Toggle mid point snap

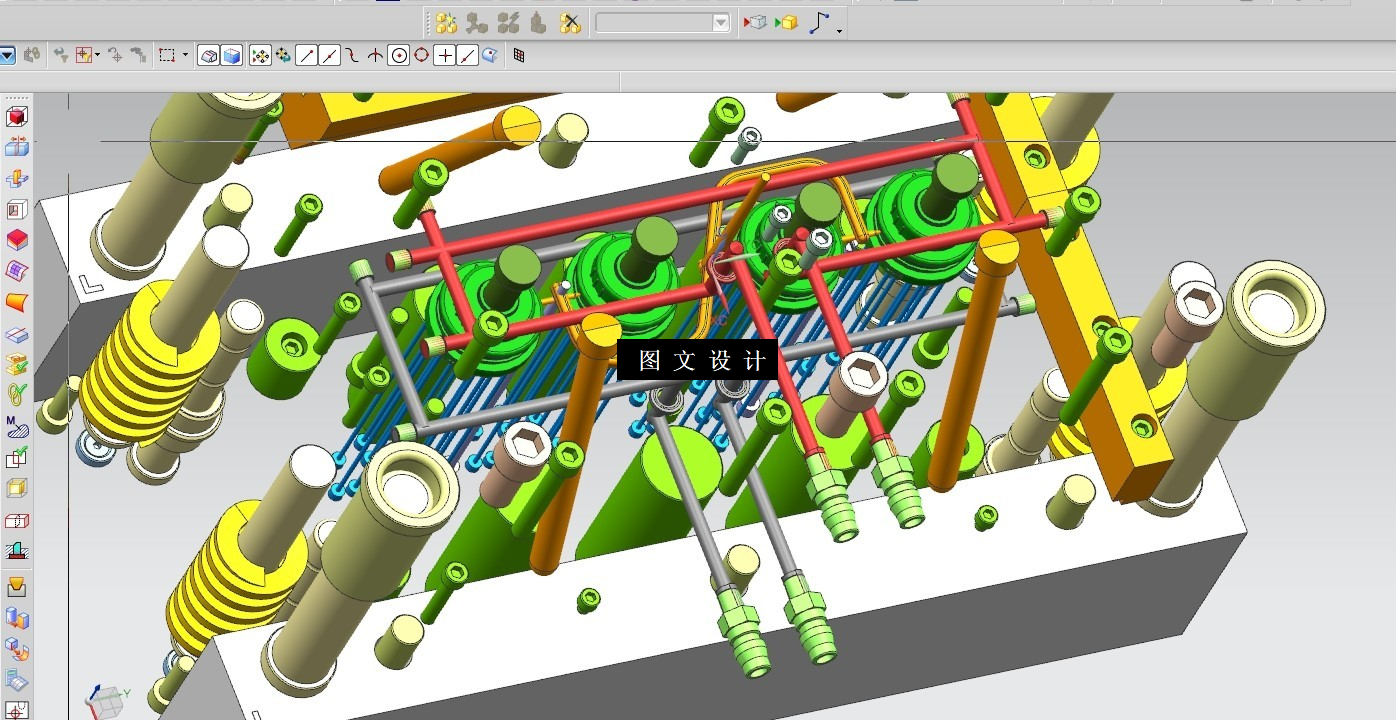pyautogui.click(x=330, y=56)
